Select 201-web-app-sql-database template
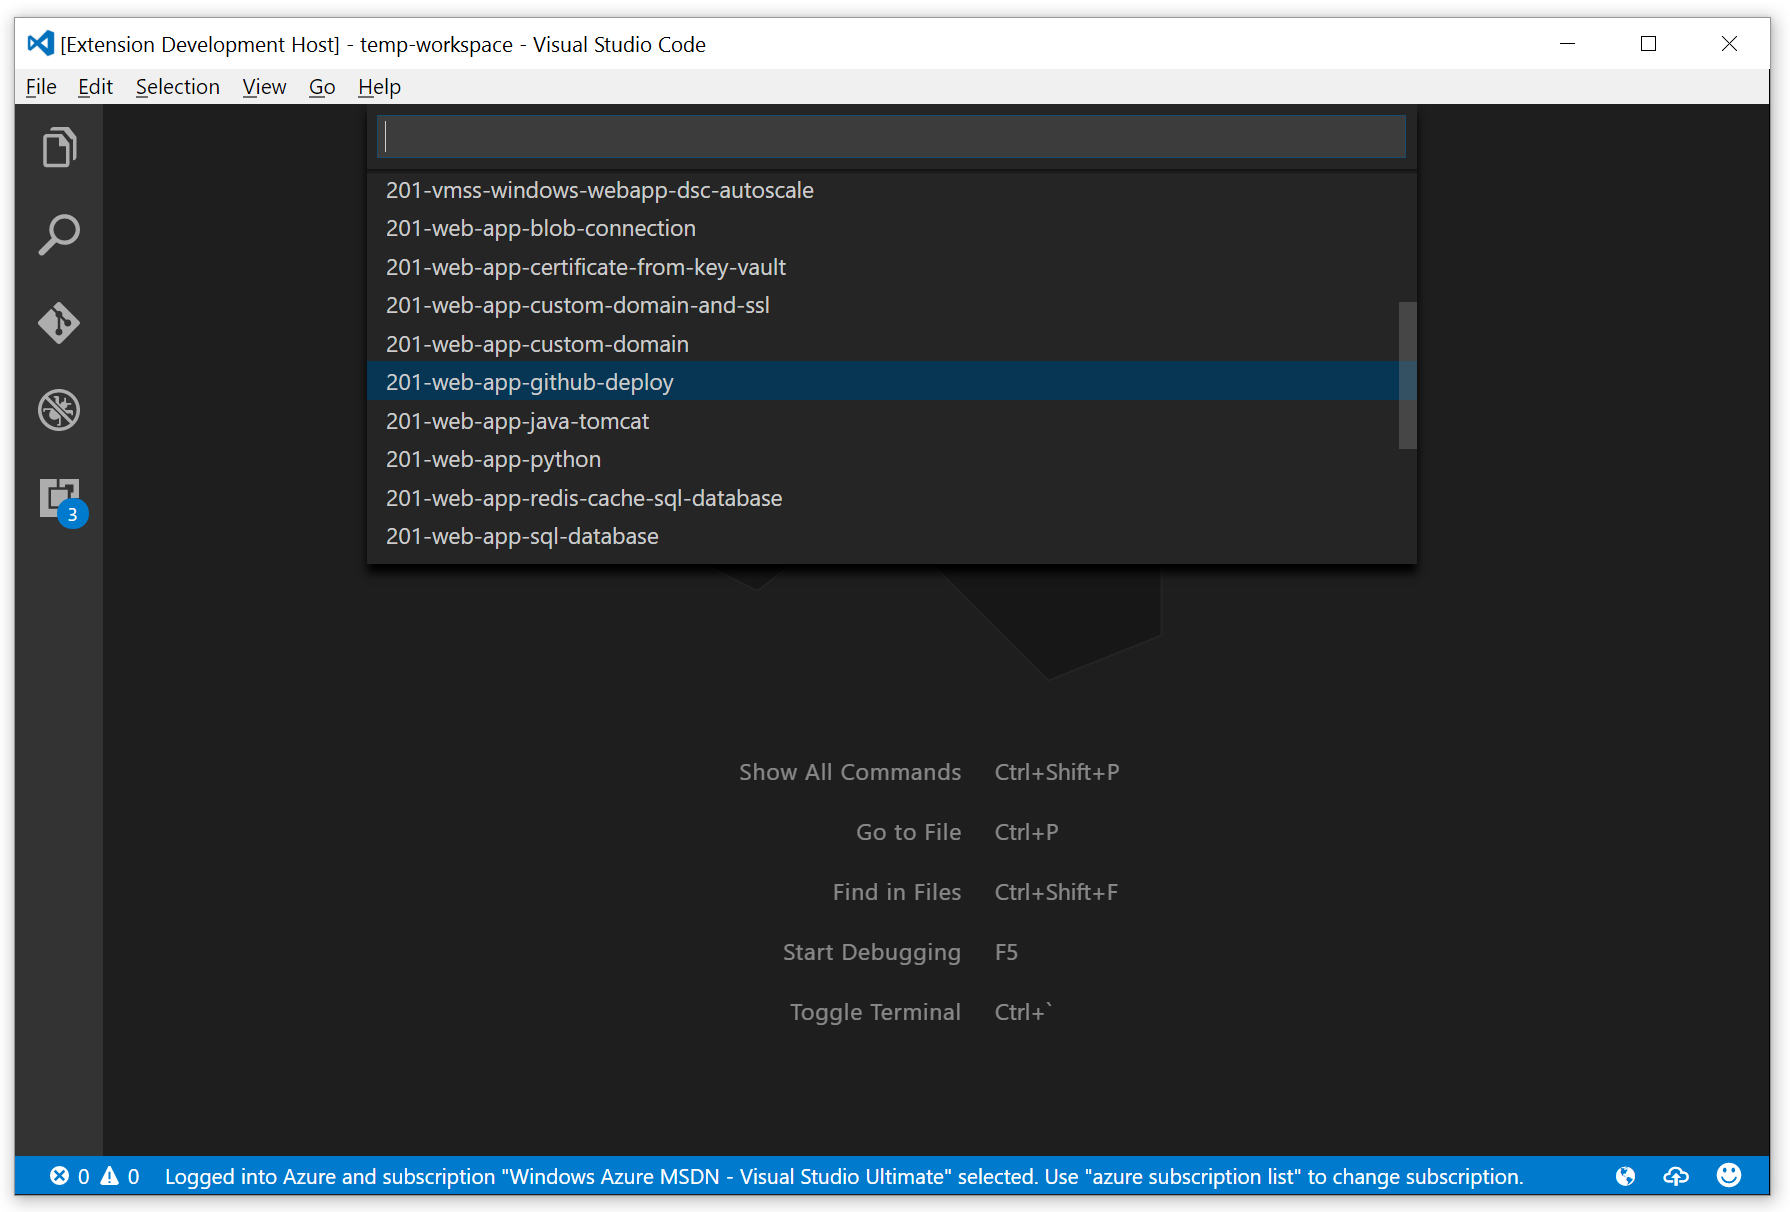 point(882,536)
